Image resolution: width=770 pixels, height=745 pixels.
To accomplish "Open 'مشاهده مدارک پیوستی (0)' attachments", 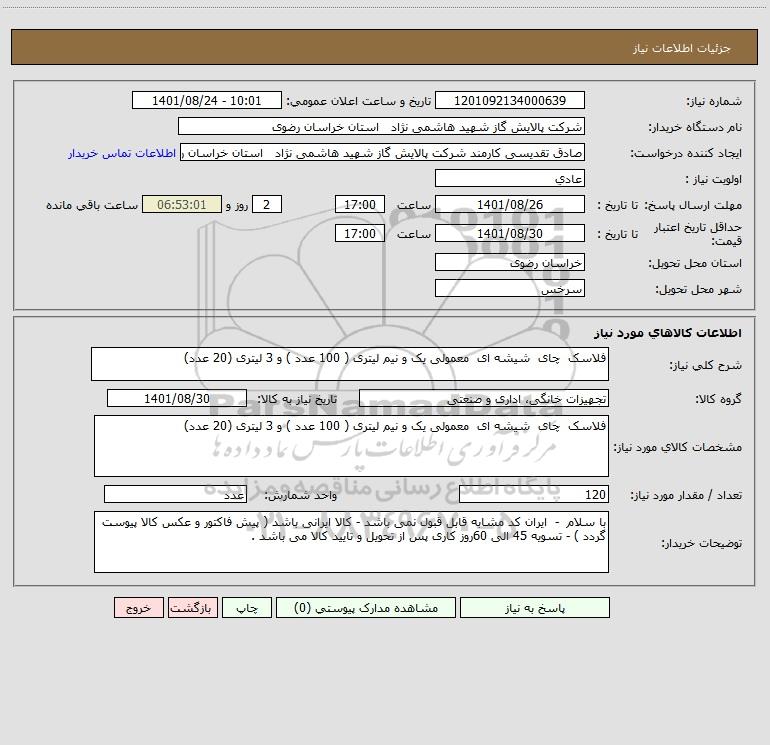I will coord(366,607).
